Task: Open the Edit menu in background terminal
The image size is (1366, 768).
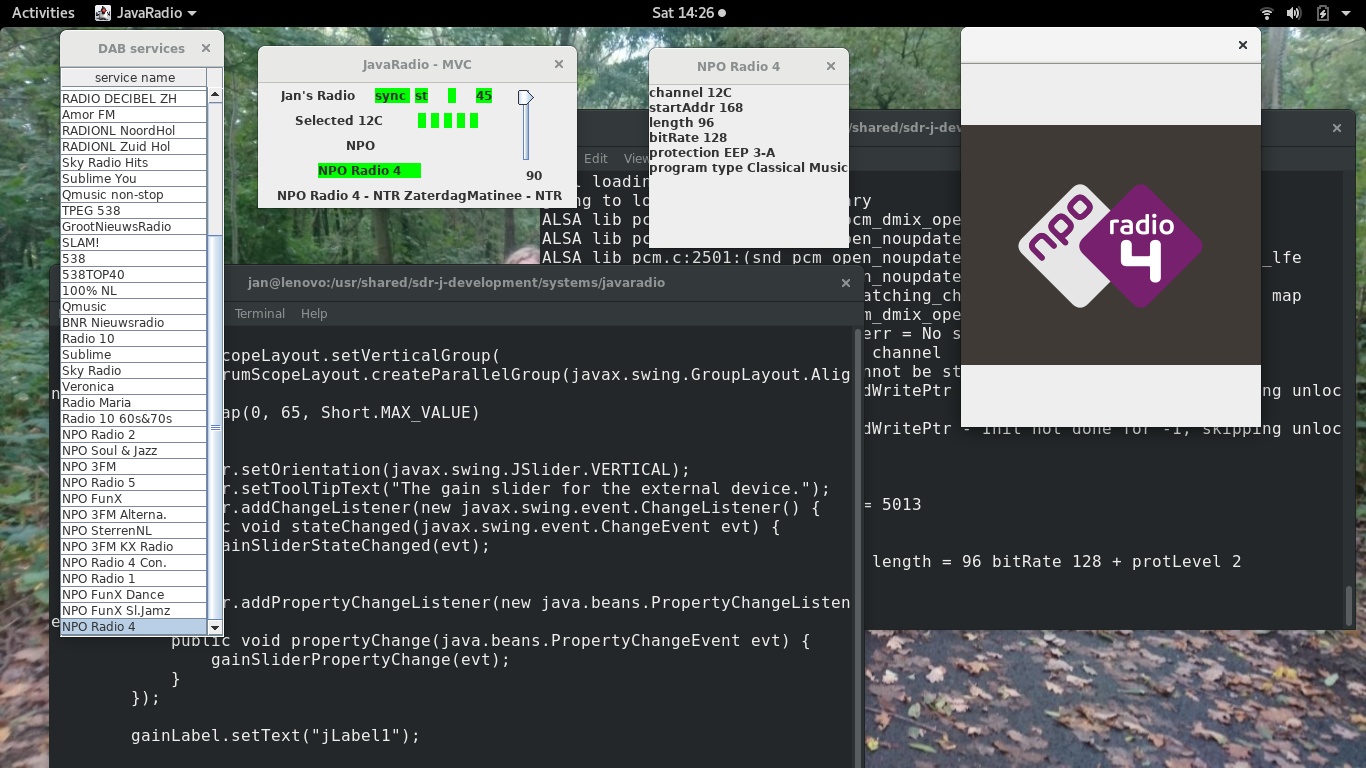Action: 596,158
